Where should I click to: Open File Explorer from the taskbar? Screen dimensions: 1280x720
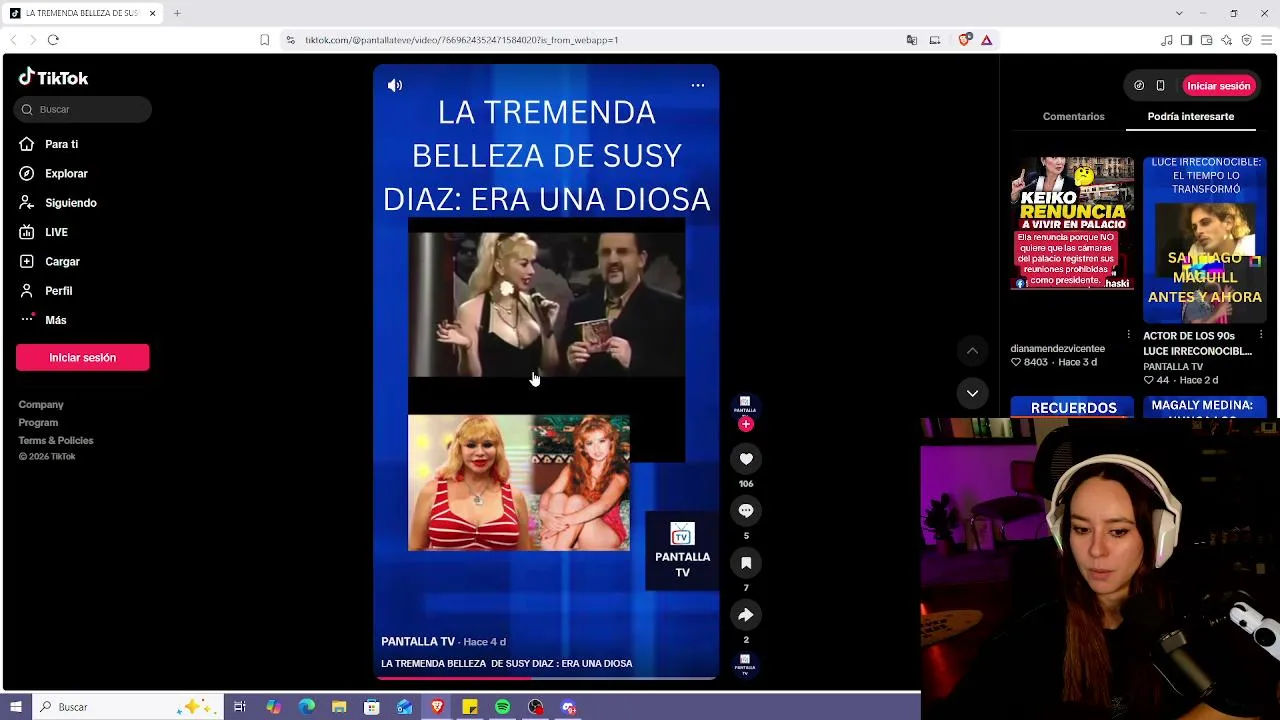coord(339,707)
